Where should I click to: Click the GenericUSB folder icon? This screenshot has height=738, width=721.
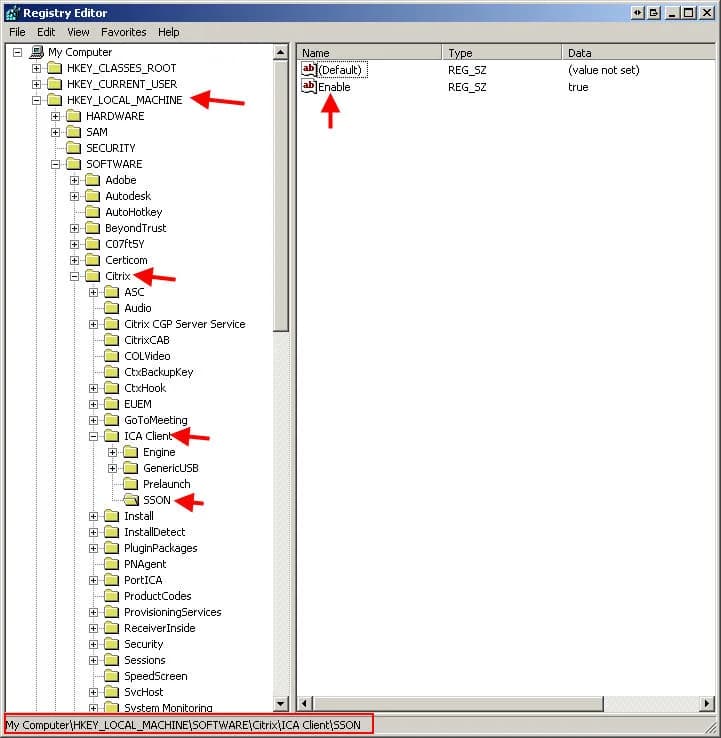130,468
